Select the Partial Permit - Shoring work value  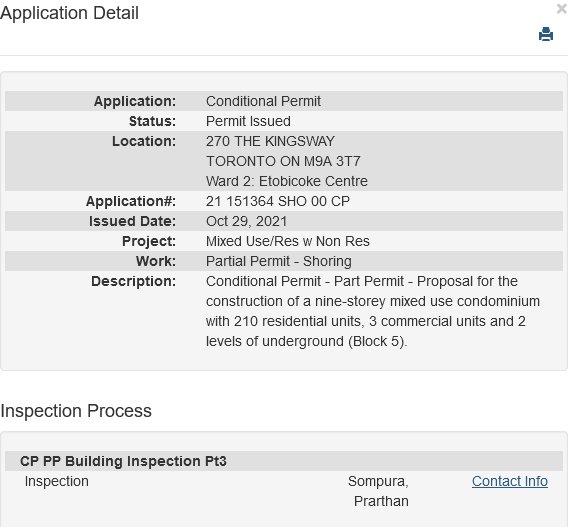pos(279,261)
